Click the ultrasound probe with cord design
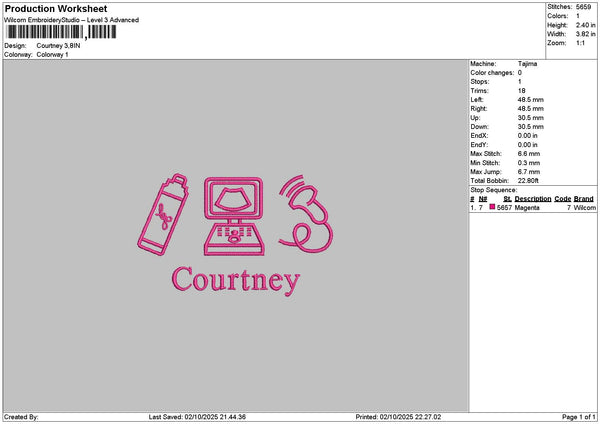 (x=306, y=214)
